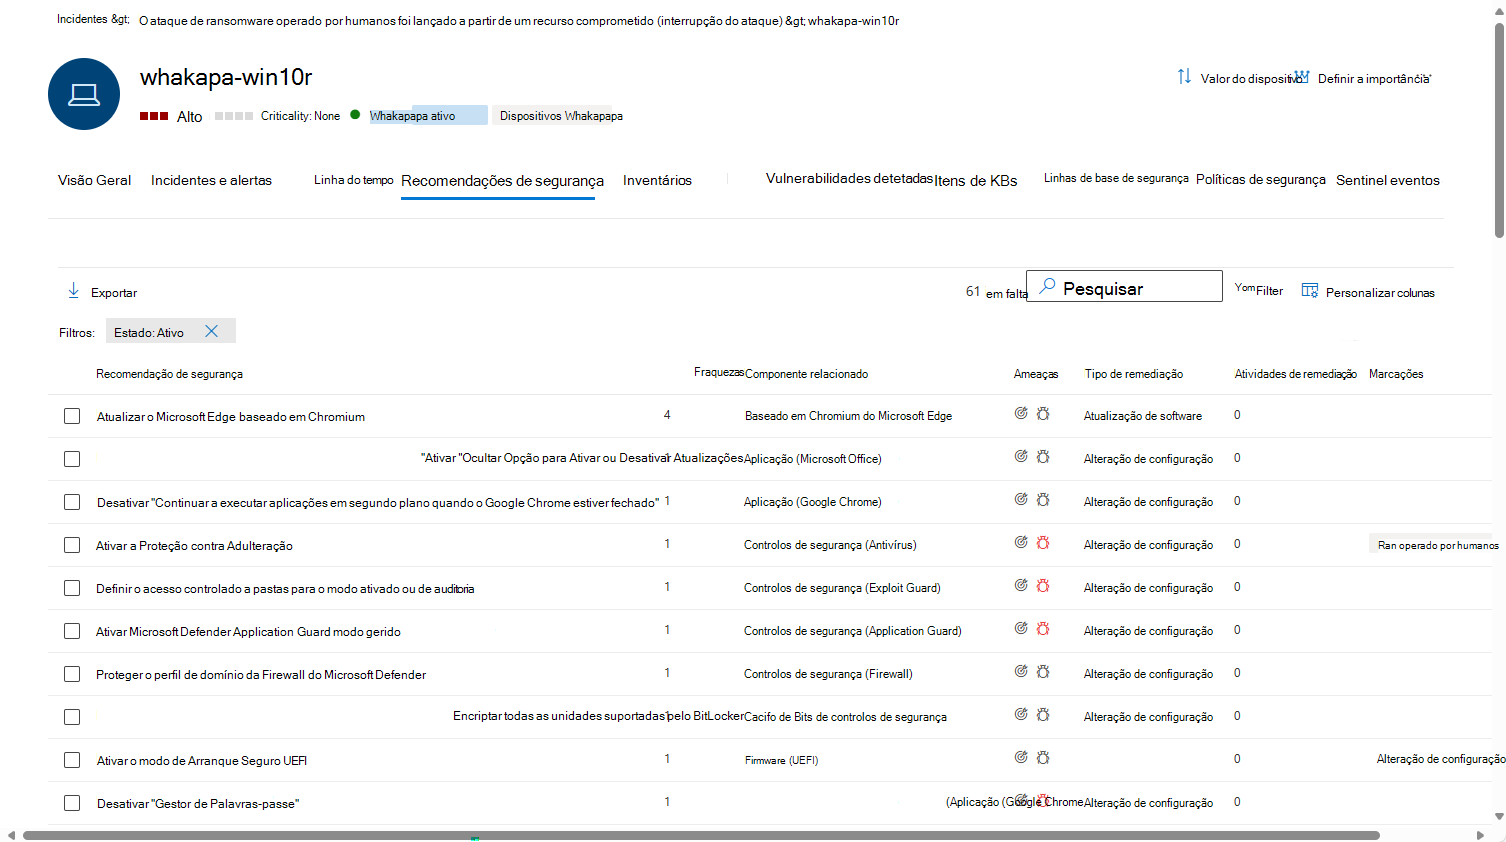The width and height of the screenshot is (1506, 842).
Task: Click the horizontal scrollbar thumb
Action: pyautogui.click(x=701, y=835)
